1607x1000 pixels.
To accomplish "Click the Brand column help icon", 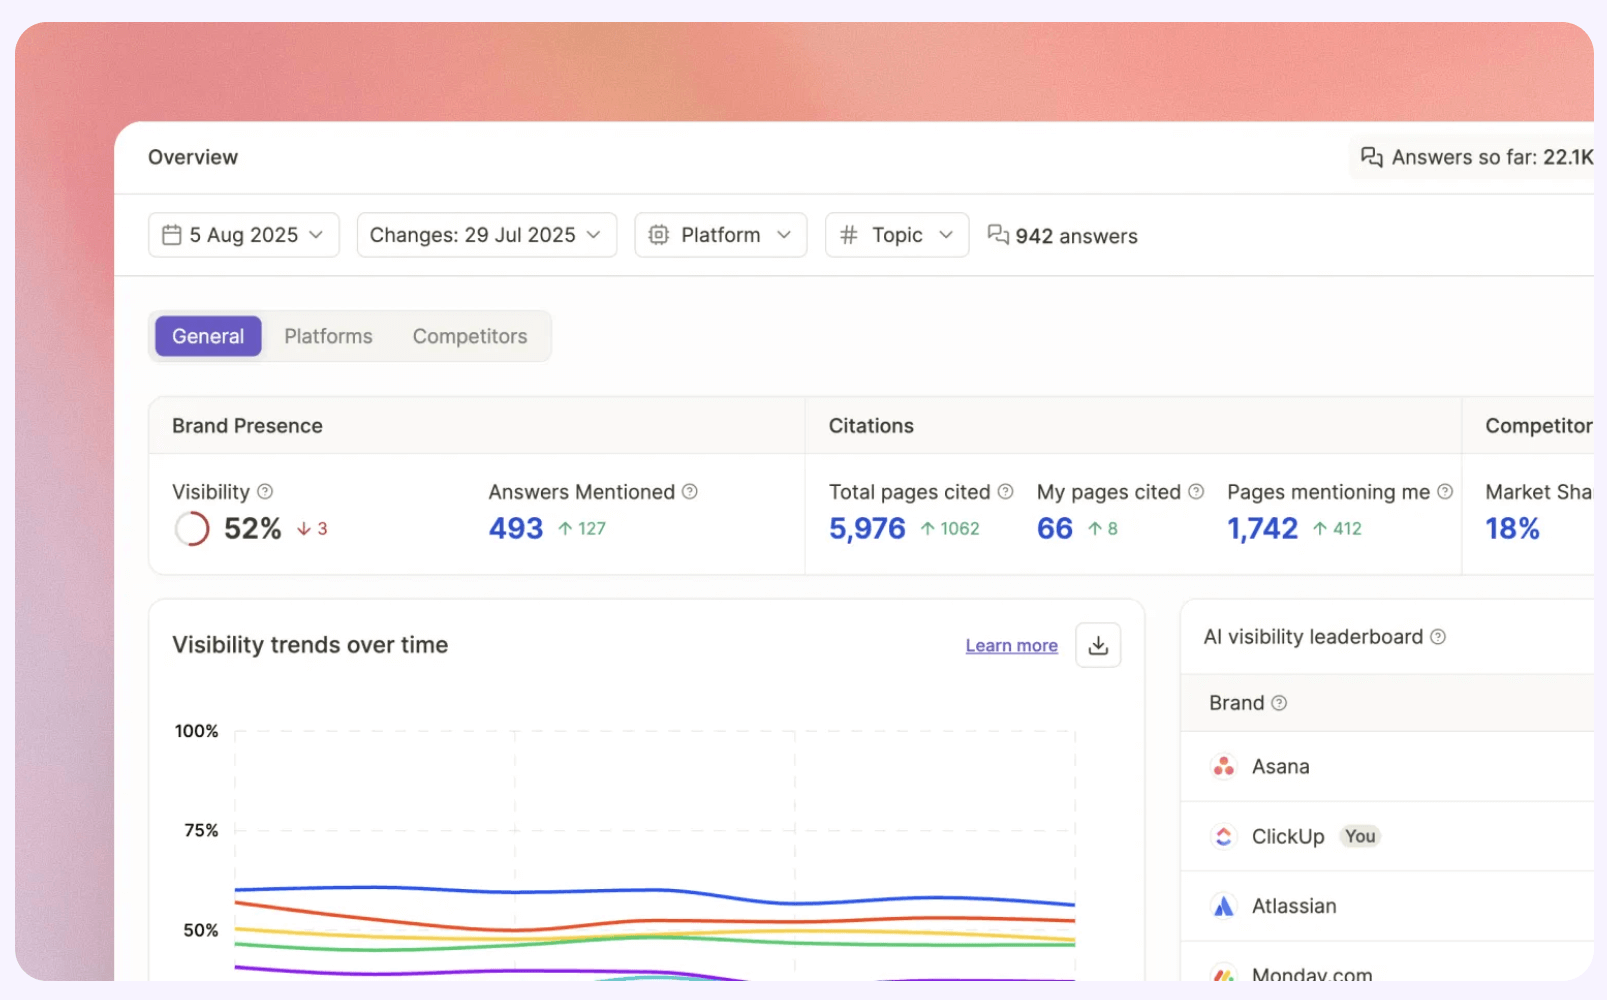I will coord(1279,703).
